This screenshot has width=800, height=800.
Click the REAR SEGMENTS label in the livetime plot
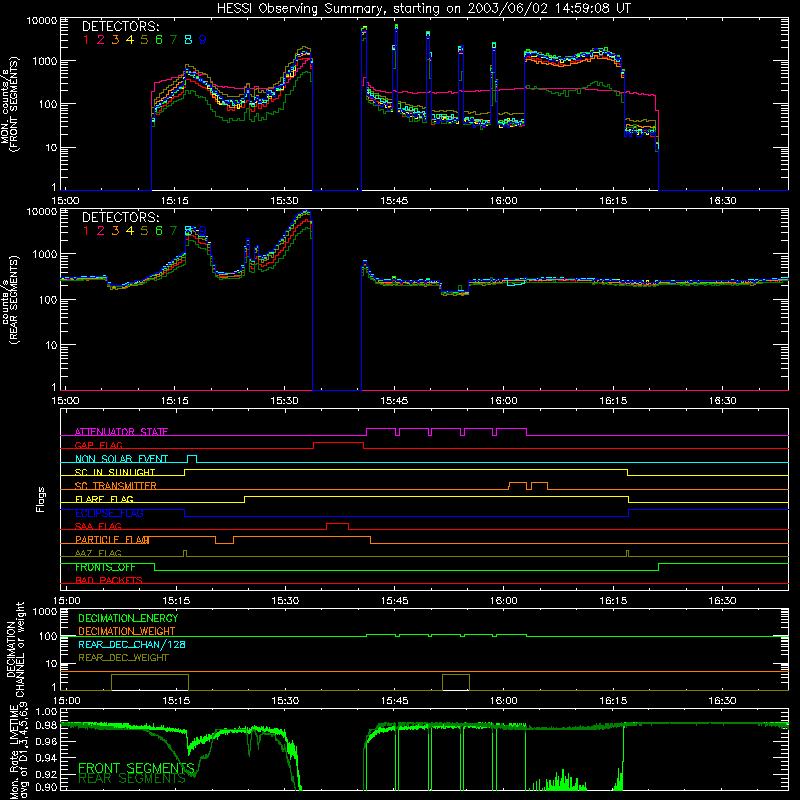(x=132, y=779)
